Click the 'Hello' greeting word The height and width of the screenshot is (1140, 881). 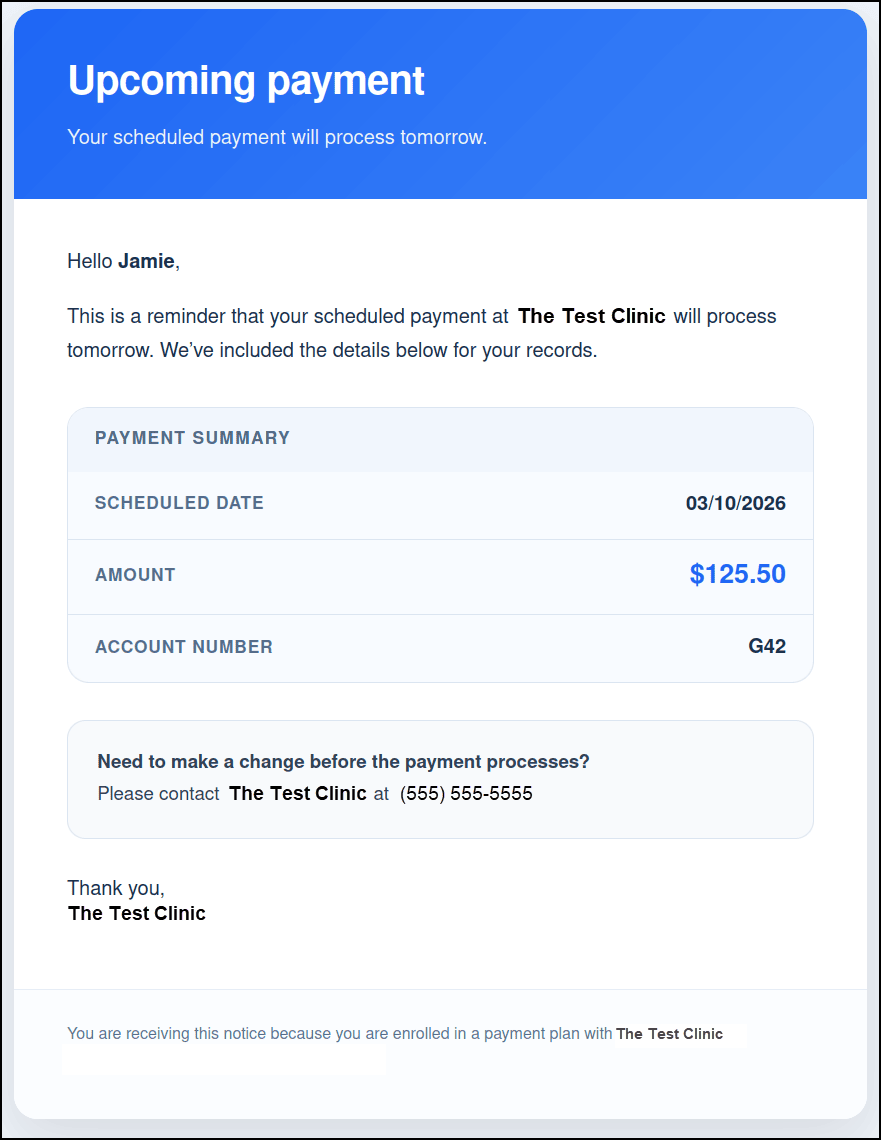click(x=90, y=262)
